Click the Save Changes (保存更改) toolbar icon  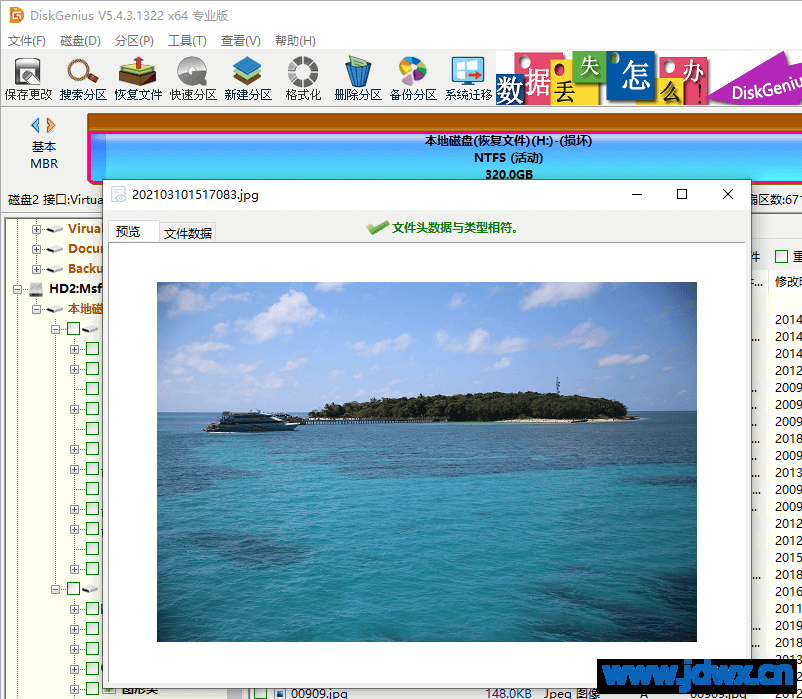pyautogui.click(x=28, y=79)
